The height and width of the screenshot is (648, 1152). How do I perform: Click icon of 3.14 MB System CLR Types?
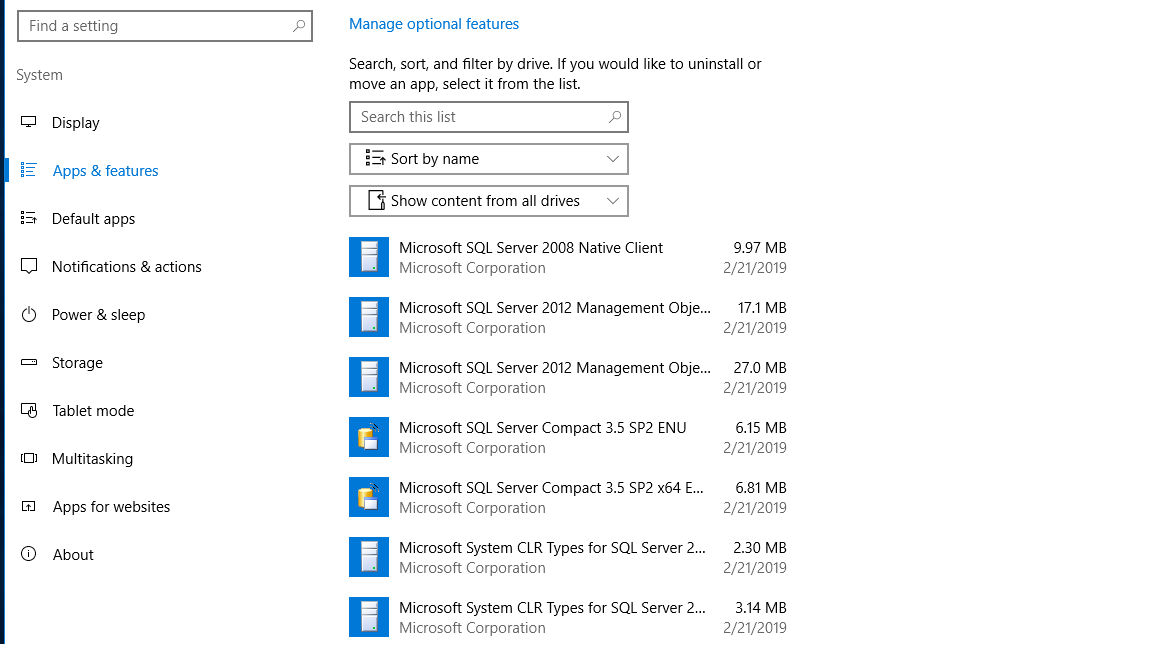click(369, 617)
